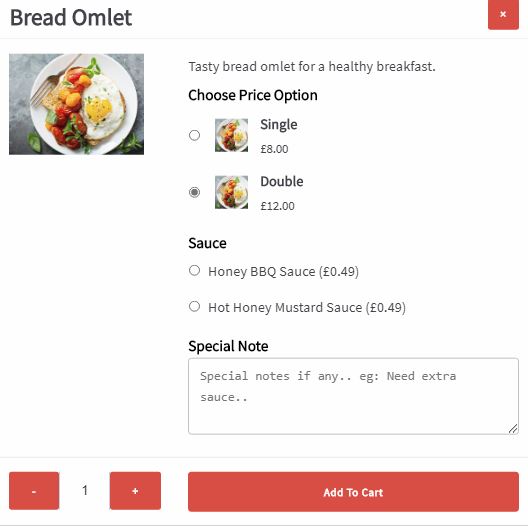Click the £12.00 price under Double

(x=277, y=206)
